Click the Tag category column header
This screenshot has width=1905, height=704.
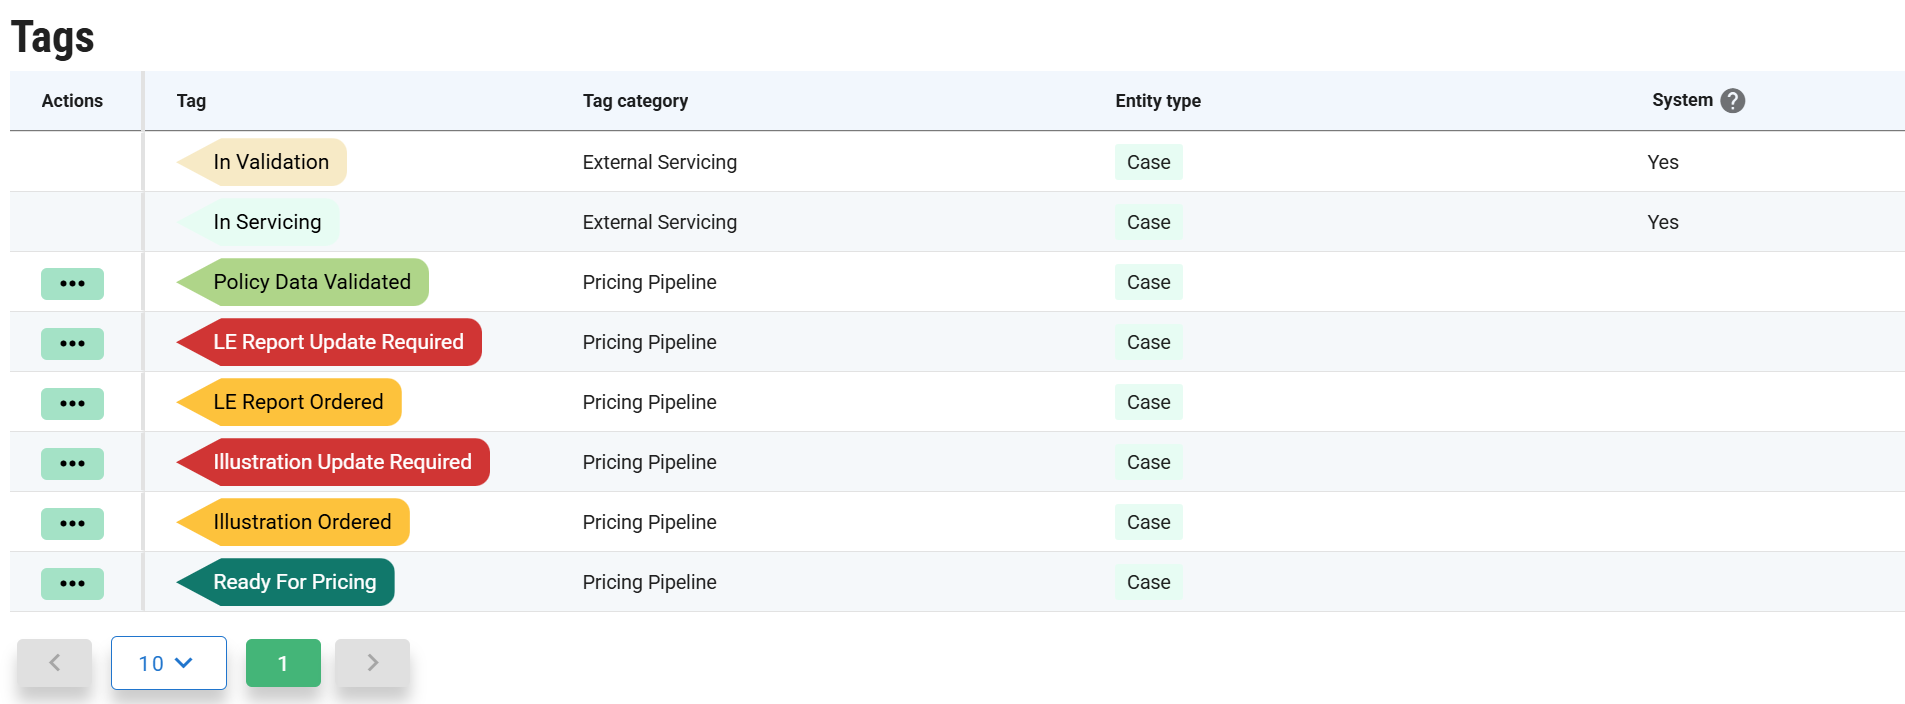point(635,101)
